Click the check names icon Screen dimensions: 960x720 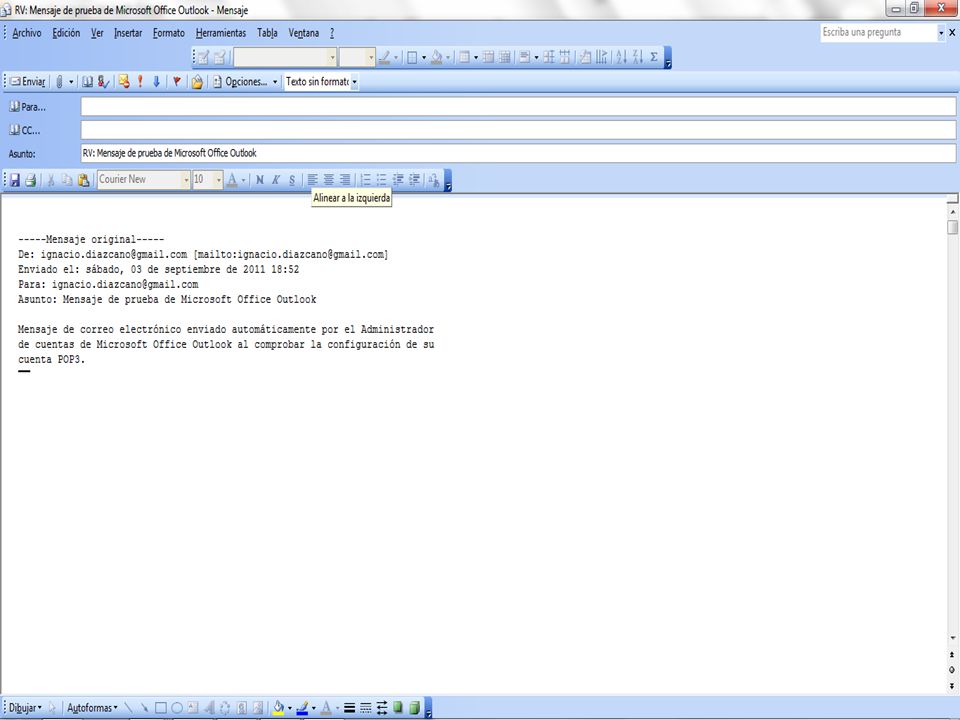click(x=103, y=81)
